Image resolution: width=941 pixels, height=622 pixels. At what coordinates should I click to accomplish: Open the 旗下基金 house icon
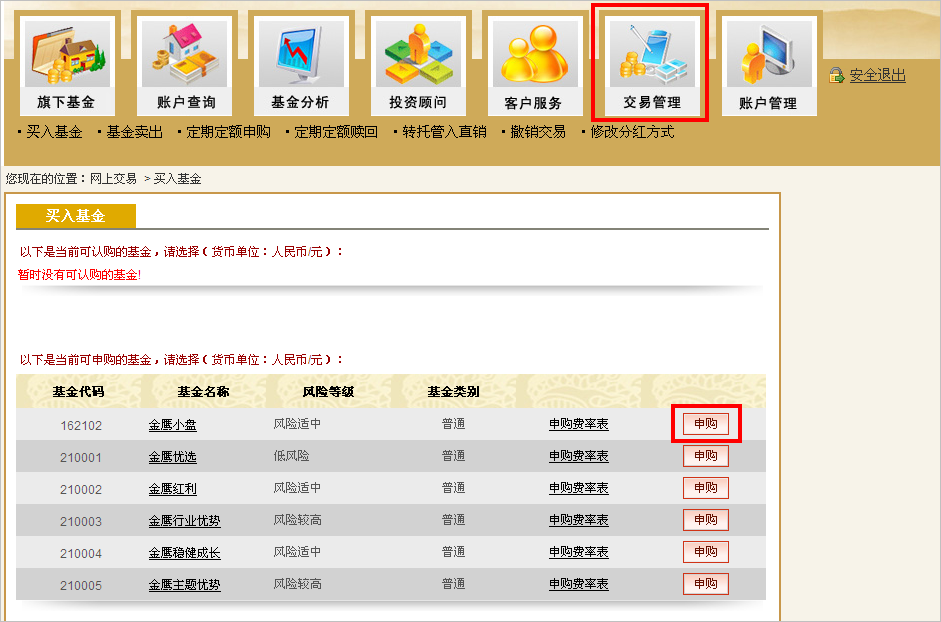tap(67, 54)
